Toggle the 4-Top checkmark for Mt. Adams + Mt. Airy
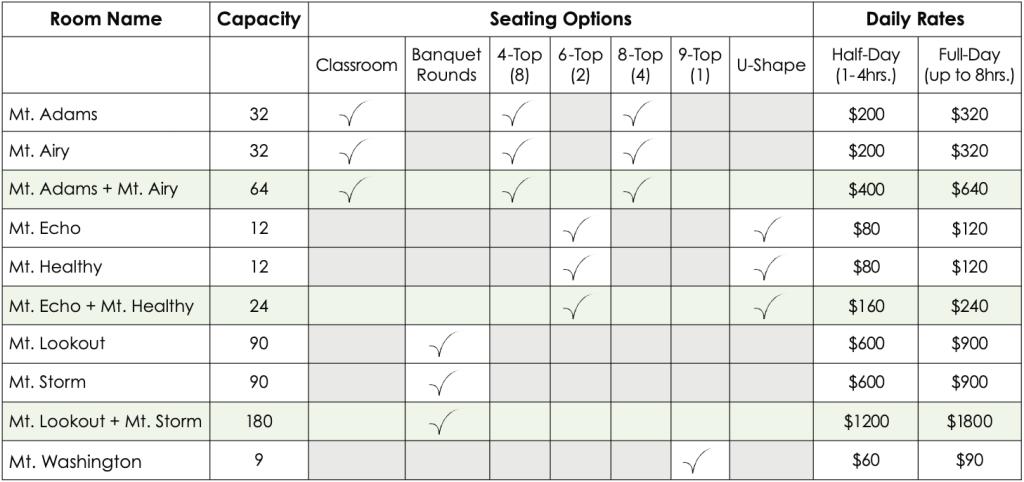The height and width of the screenshot is (482, 1024). pos(515,190)
